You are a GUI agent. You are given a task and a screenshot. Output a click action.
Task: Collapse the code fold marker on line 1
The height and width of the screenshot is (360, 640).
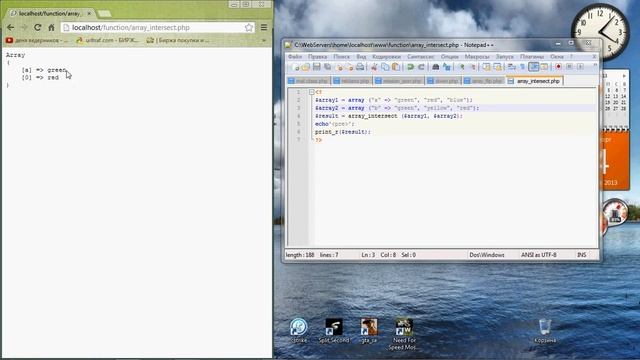311,92
